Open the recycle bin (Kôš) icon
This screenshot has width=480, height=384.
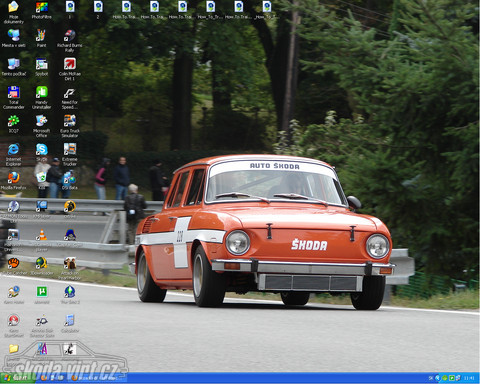[x=41, y=178]
